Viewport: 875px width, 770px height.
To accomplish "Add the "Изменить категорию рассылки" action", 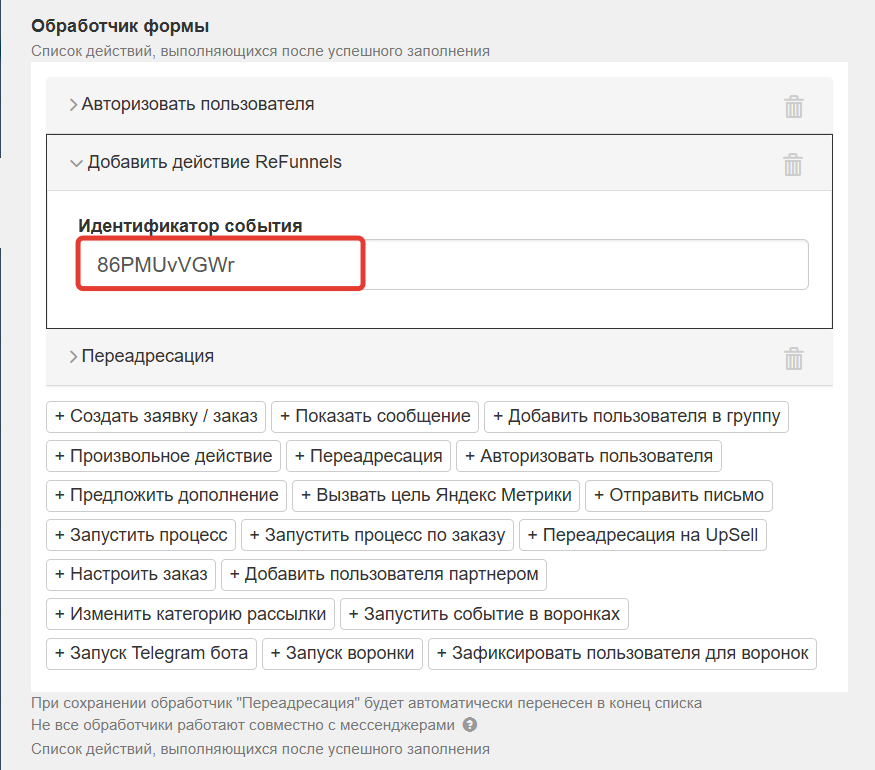I will pyautogui.click(x=192, y=614).
